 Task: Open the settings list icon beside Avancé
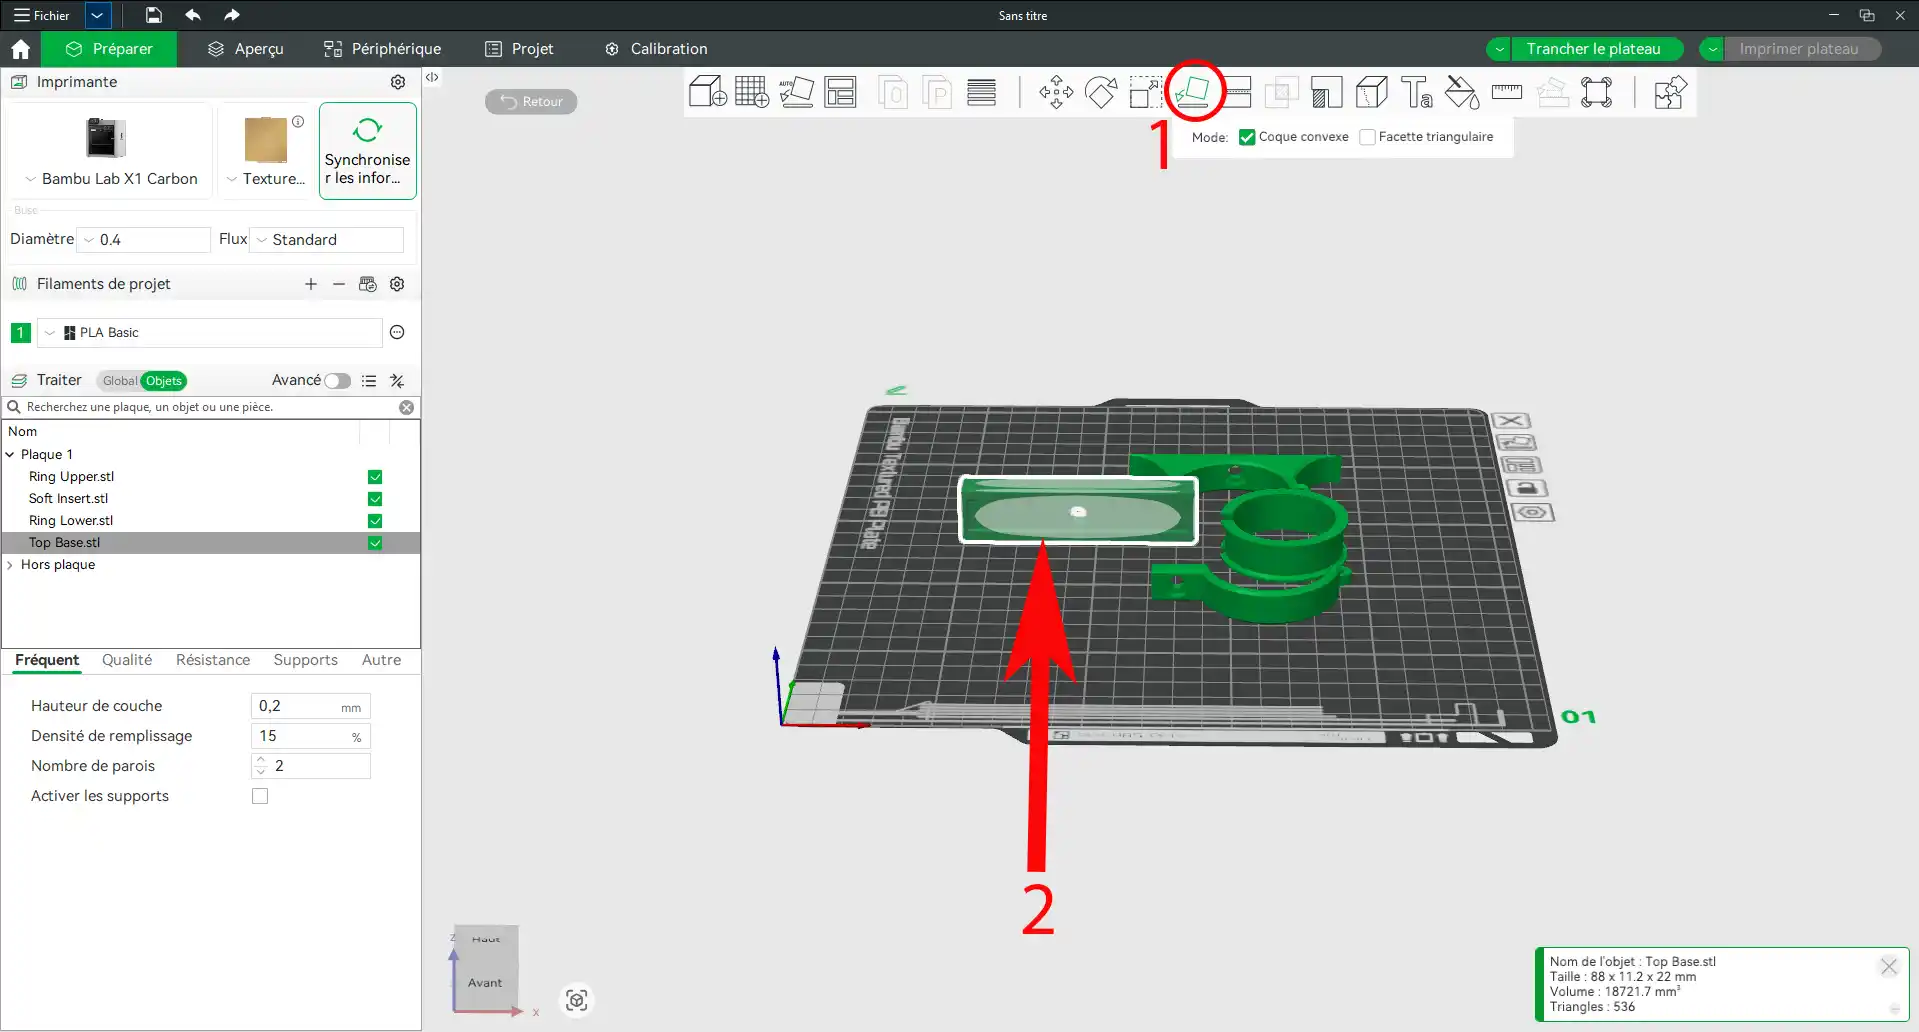[x=369, y=381]
